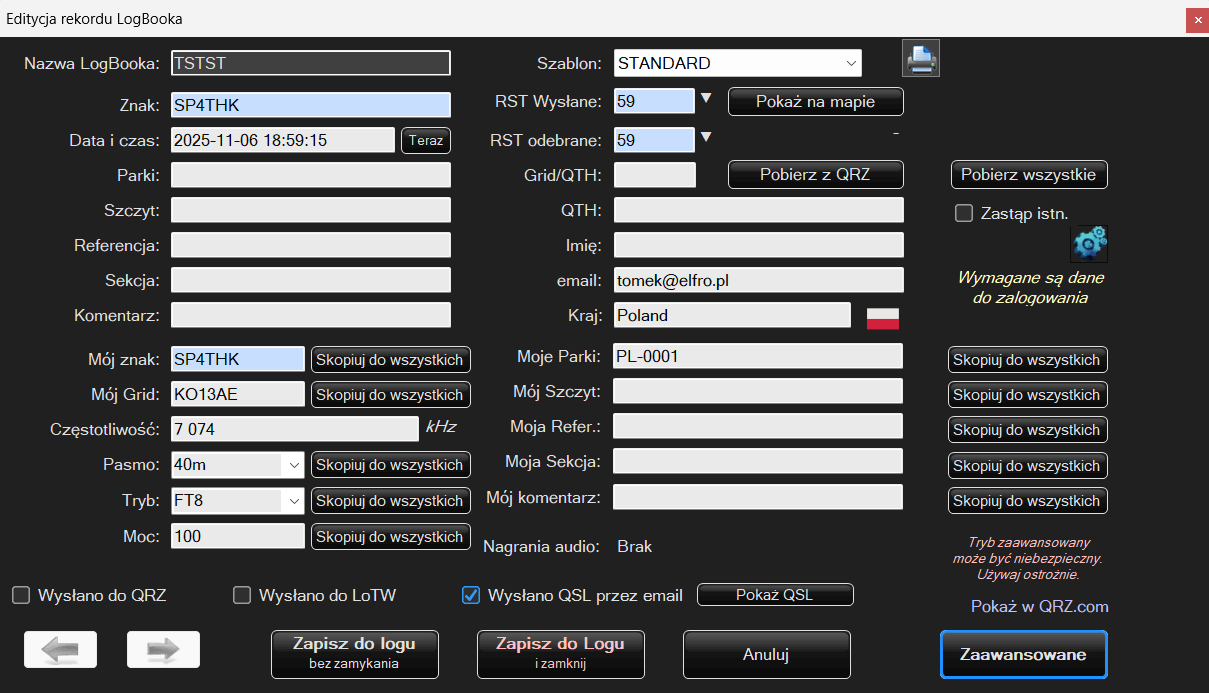Open the gear settings icon for login data
1209x693 pixels.
tap(1088, 243)
